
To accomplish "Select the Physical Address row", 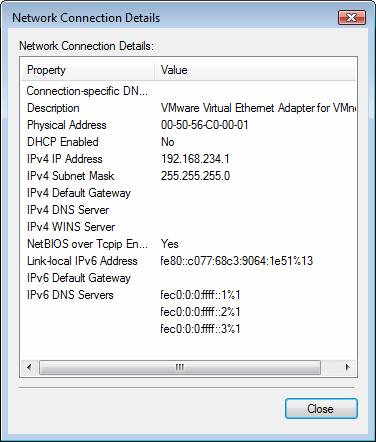I will tap(189, 125).
